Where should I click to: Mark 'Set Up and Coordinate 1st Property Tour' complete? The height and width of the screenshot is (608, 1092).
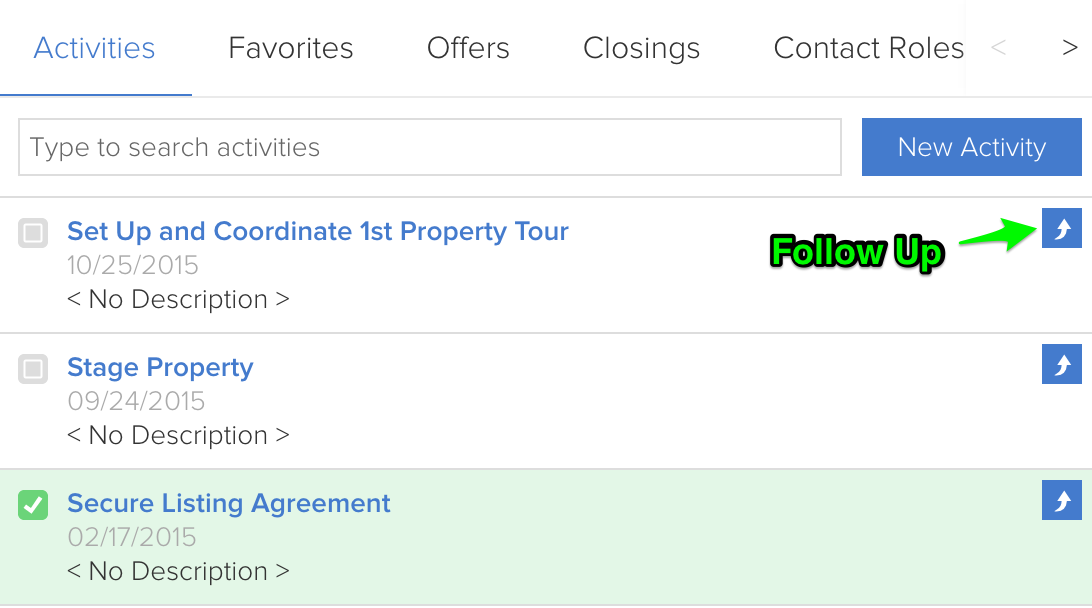point(33,232)
